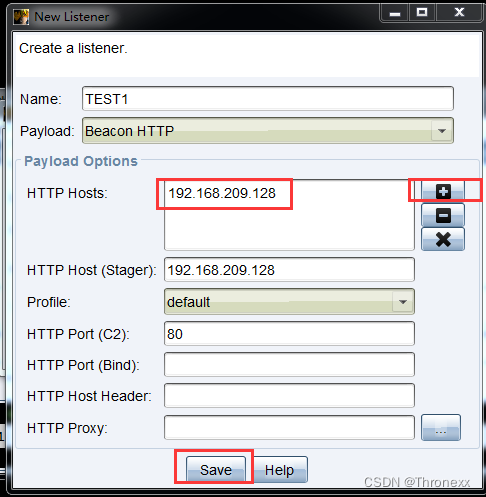Select 192.168.209.128 in HTTP Hosts list
Viewport: 486px width, 497px height.
click(222, 193)
